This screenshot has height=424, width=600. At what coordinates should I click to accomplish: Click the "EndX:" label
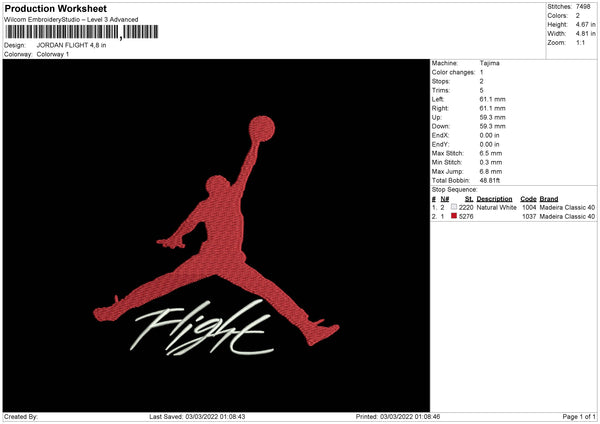[x=440, y=135]
